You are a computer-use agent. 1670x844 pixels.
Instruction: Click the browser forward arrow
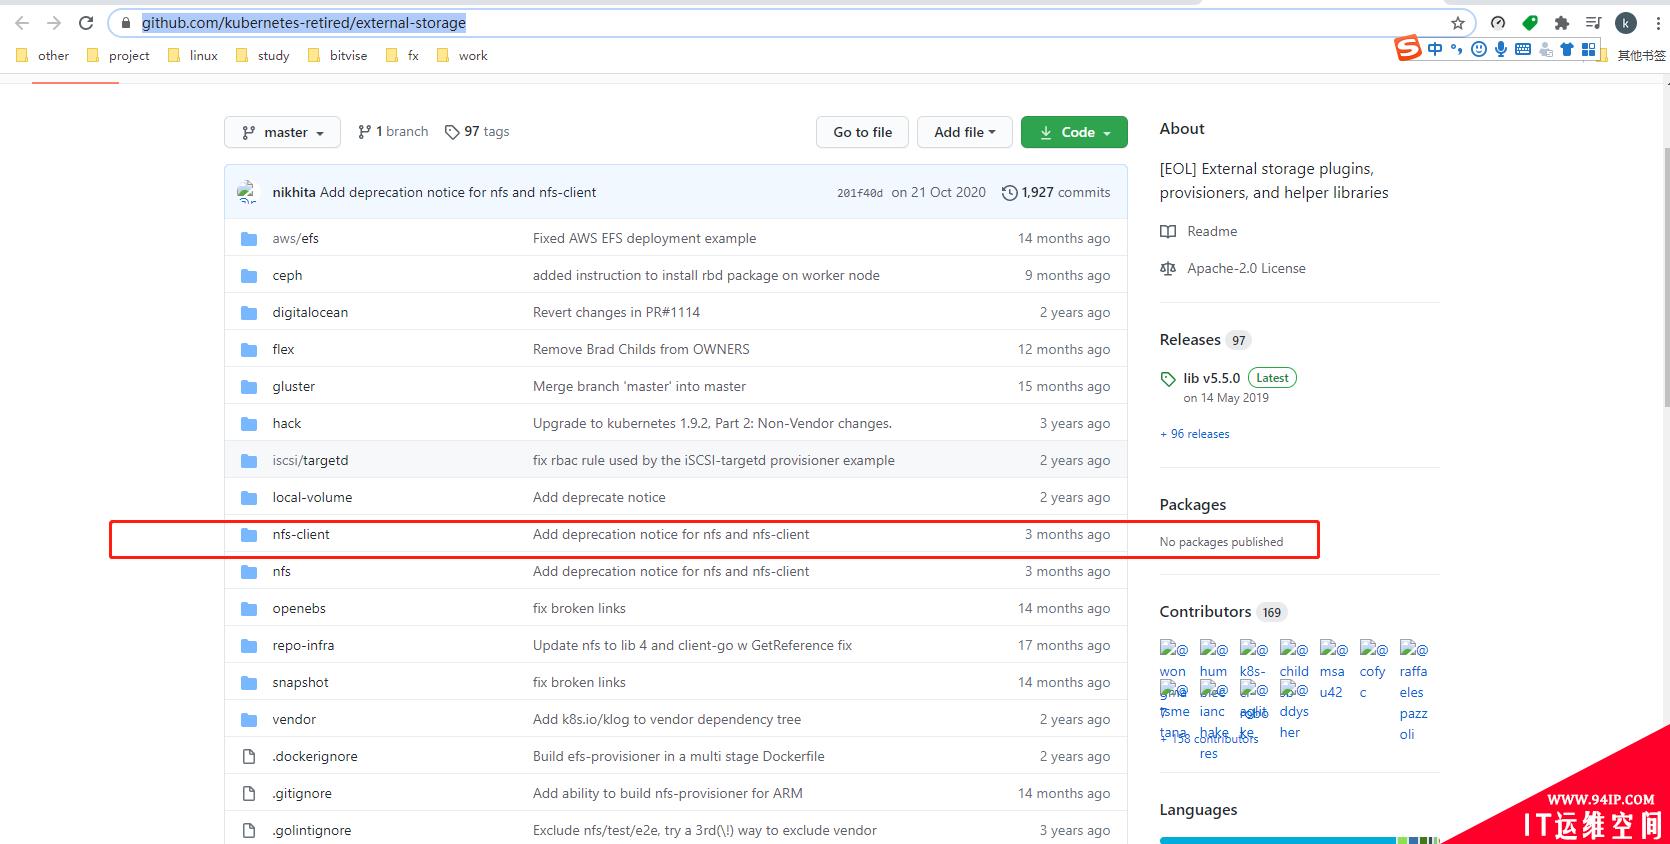pos(54,22)
